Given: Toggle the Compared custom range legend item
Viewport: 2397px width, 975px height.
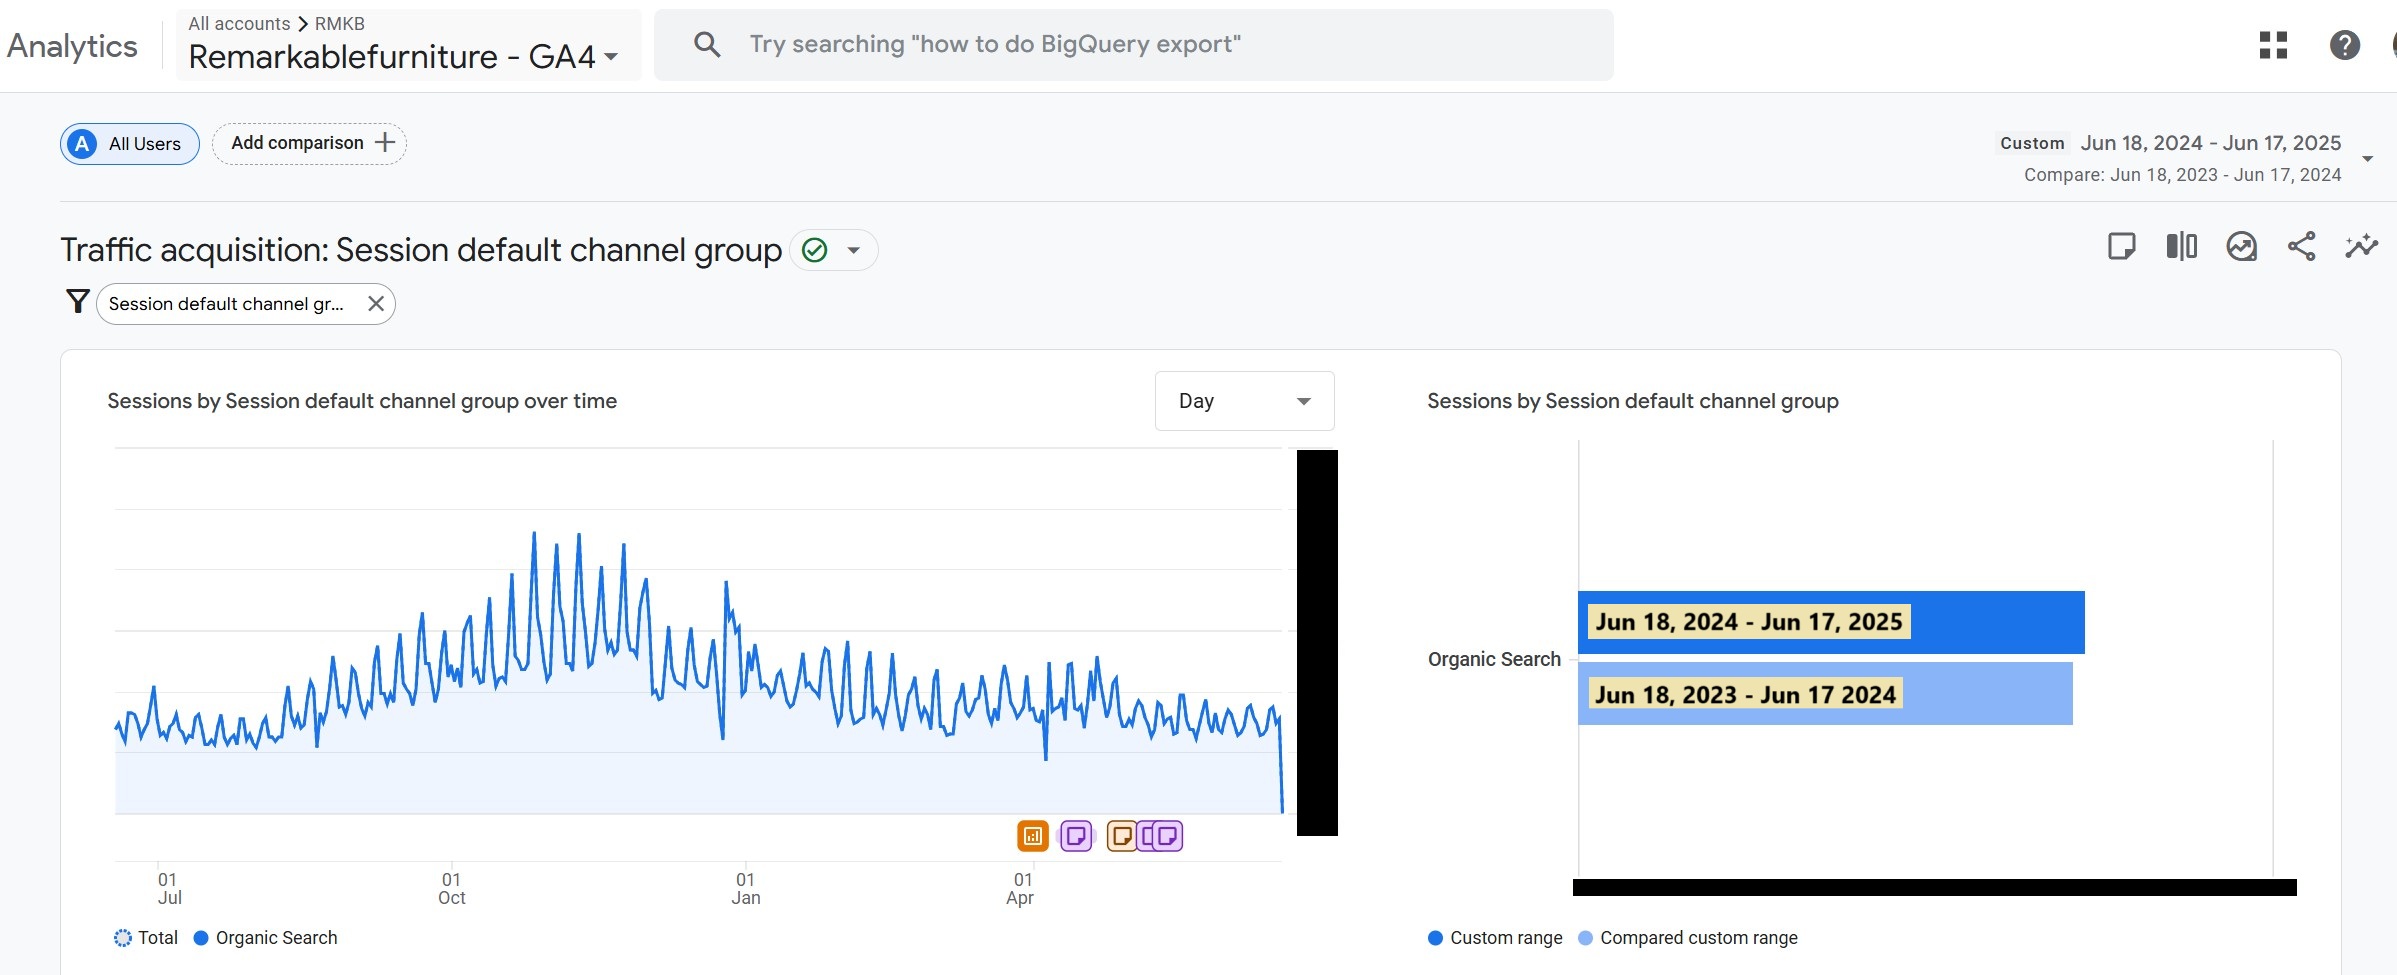Looking at the screenshot, I should (x=1688, y=938).
